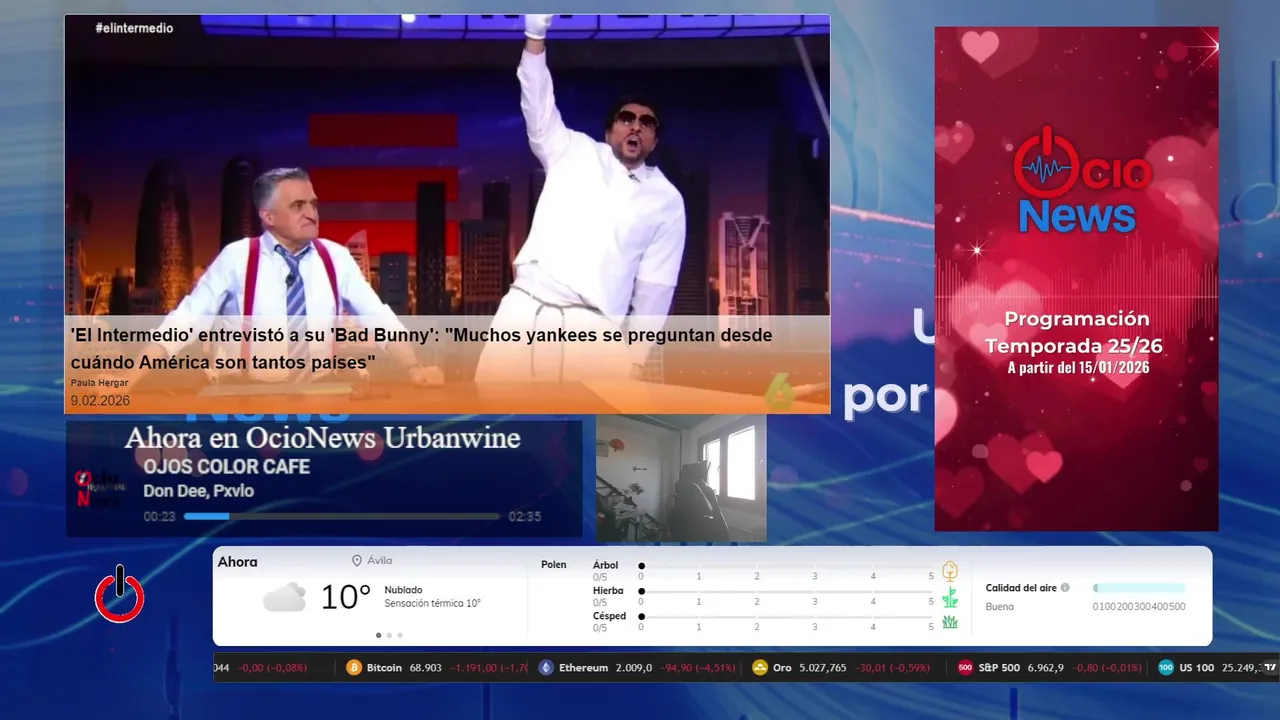
Task: Click Ethereum change −94,90 (−4,51%)
Action: point(699,668)
